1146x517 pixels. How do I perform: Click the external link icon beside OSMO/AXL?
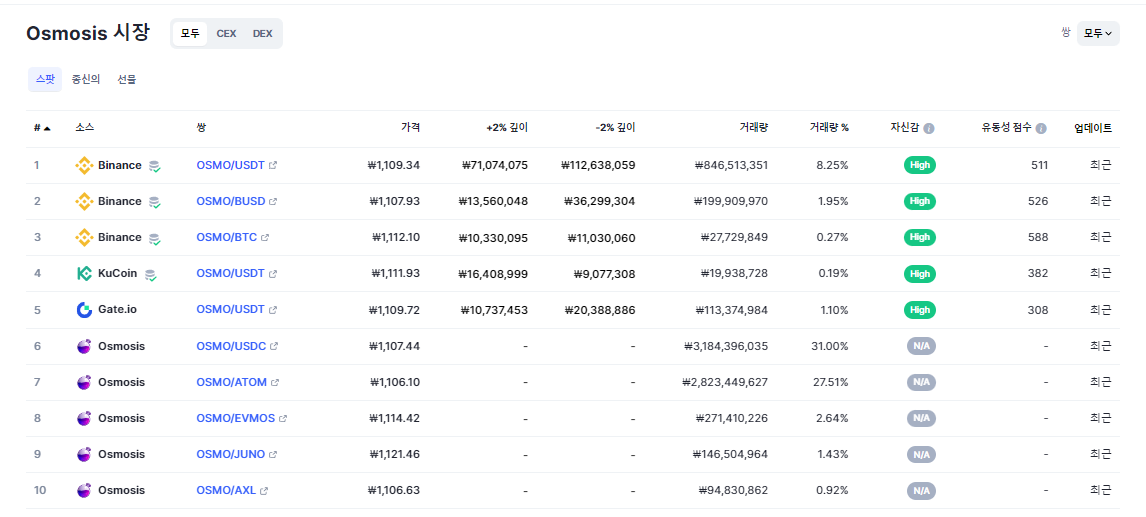(x=265, y=491)
